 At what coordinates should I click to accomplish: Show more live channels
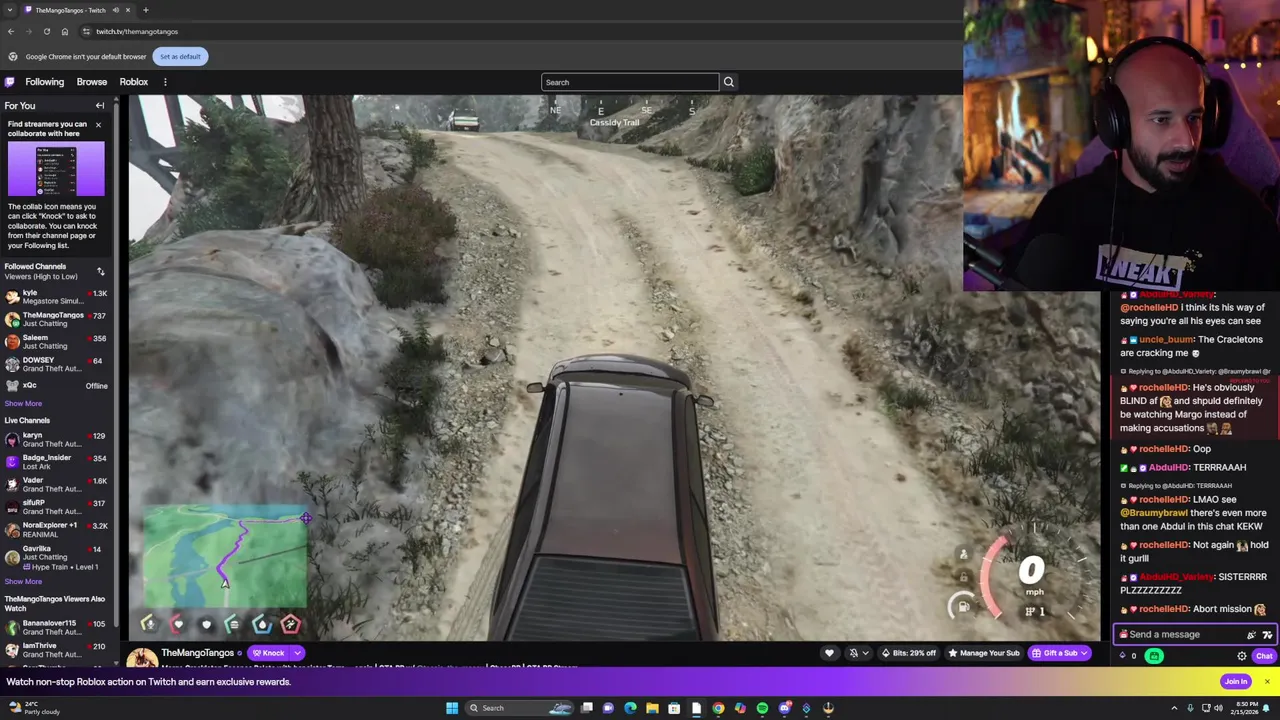(23, 581)
